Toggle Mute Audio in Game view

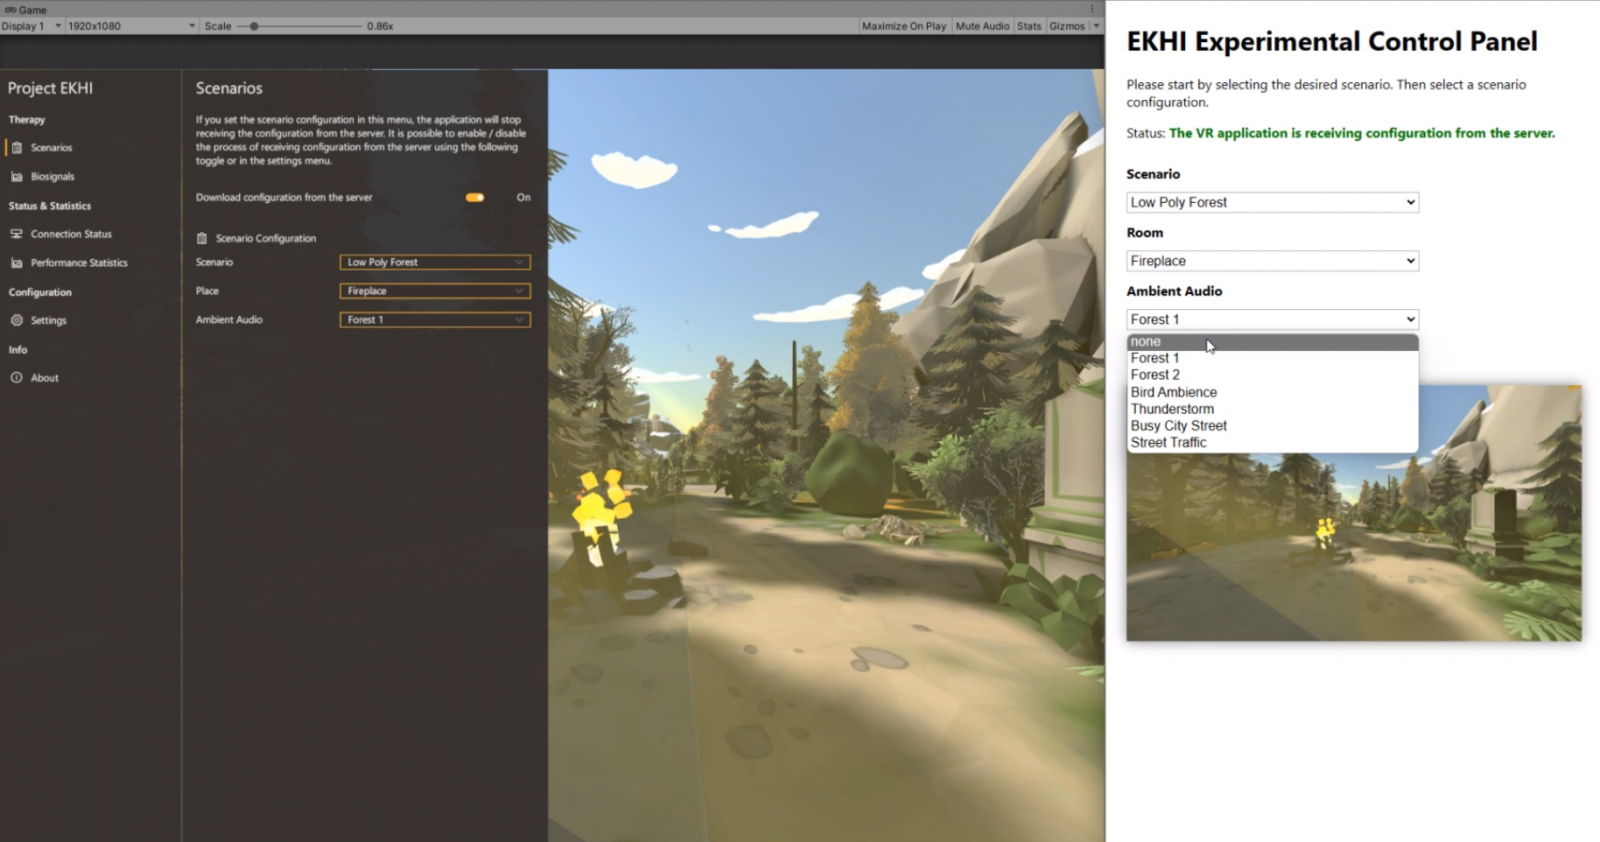point(982,26)
